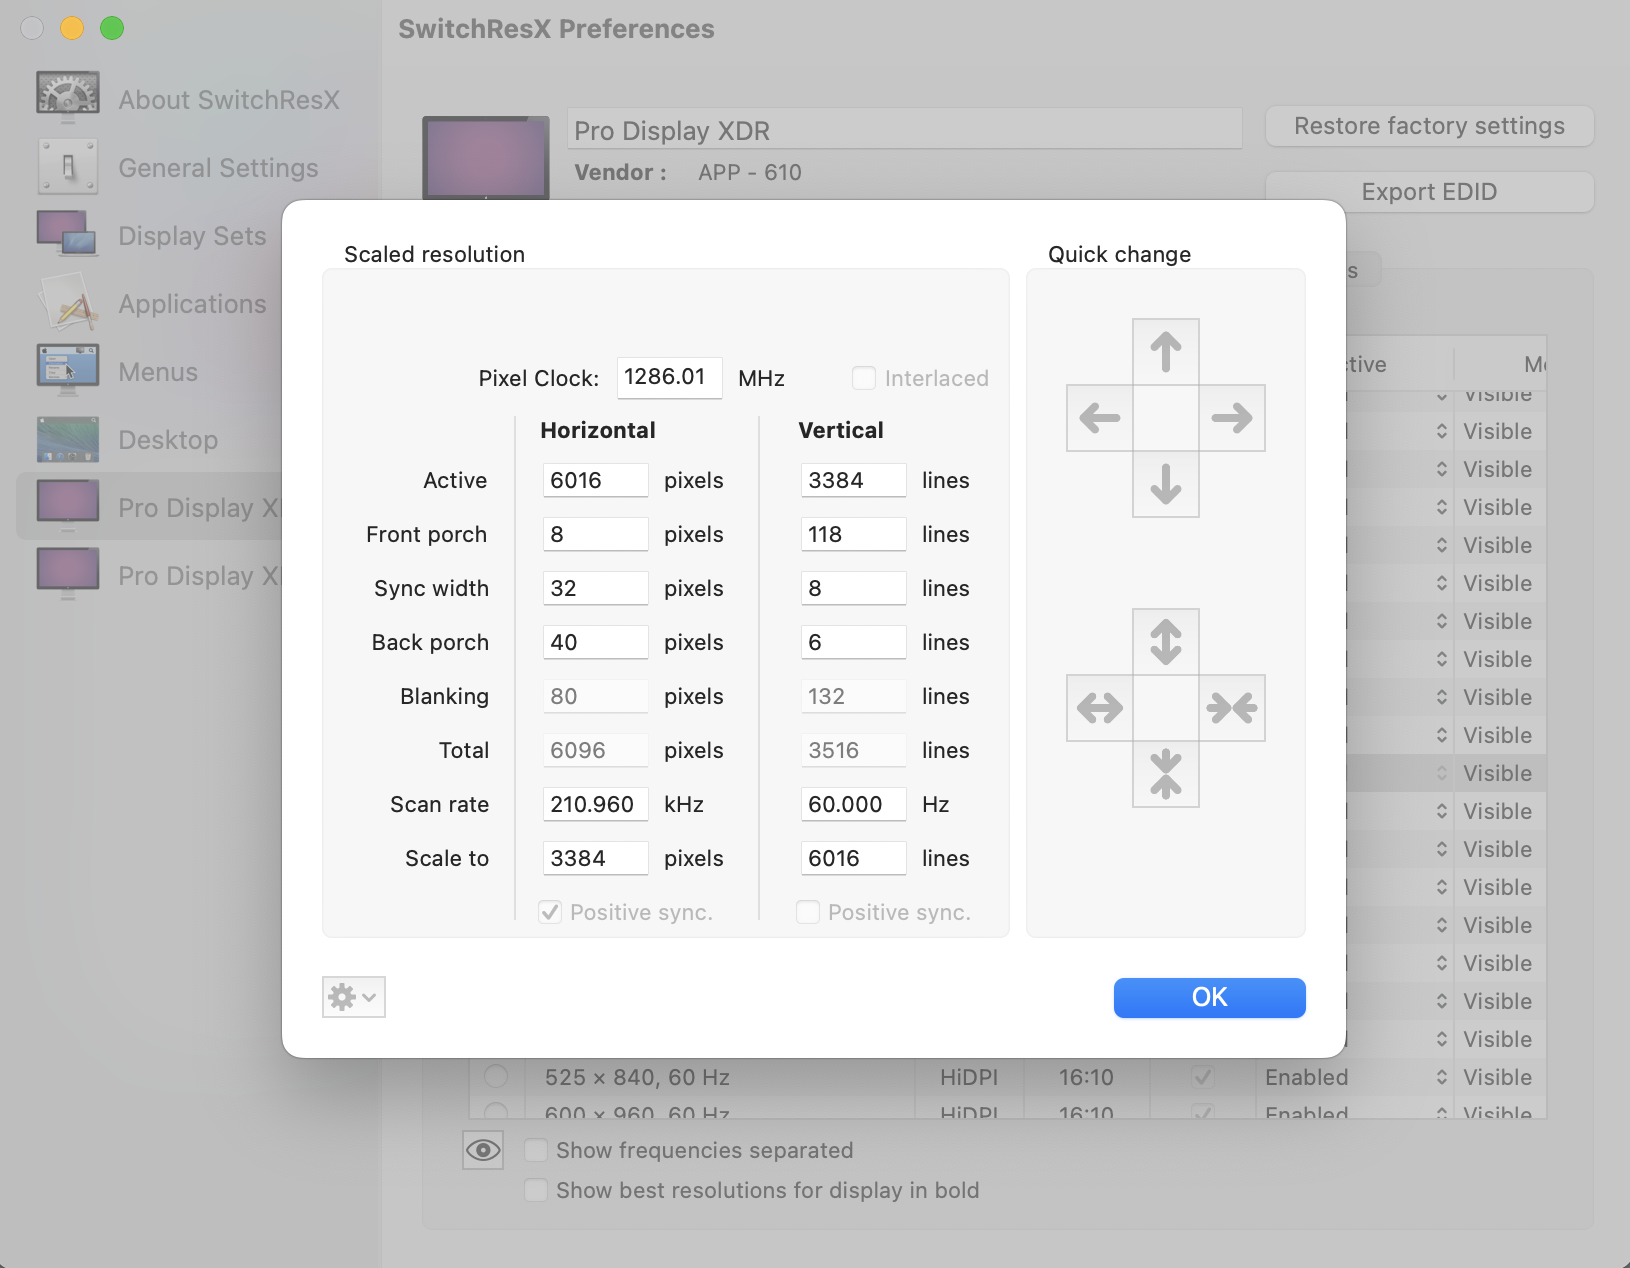Enable Show frequencies separated checkbox

[x=536, y=1150]
